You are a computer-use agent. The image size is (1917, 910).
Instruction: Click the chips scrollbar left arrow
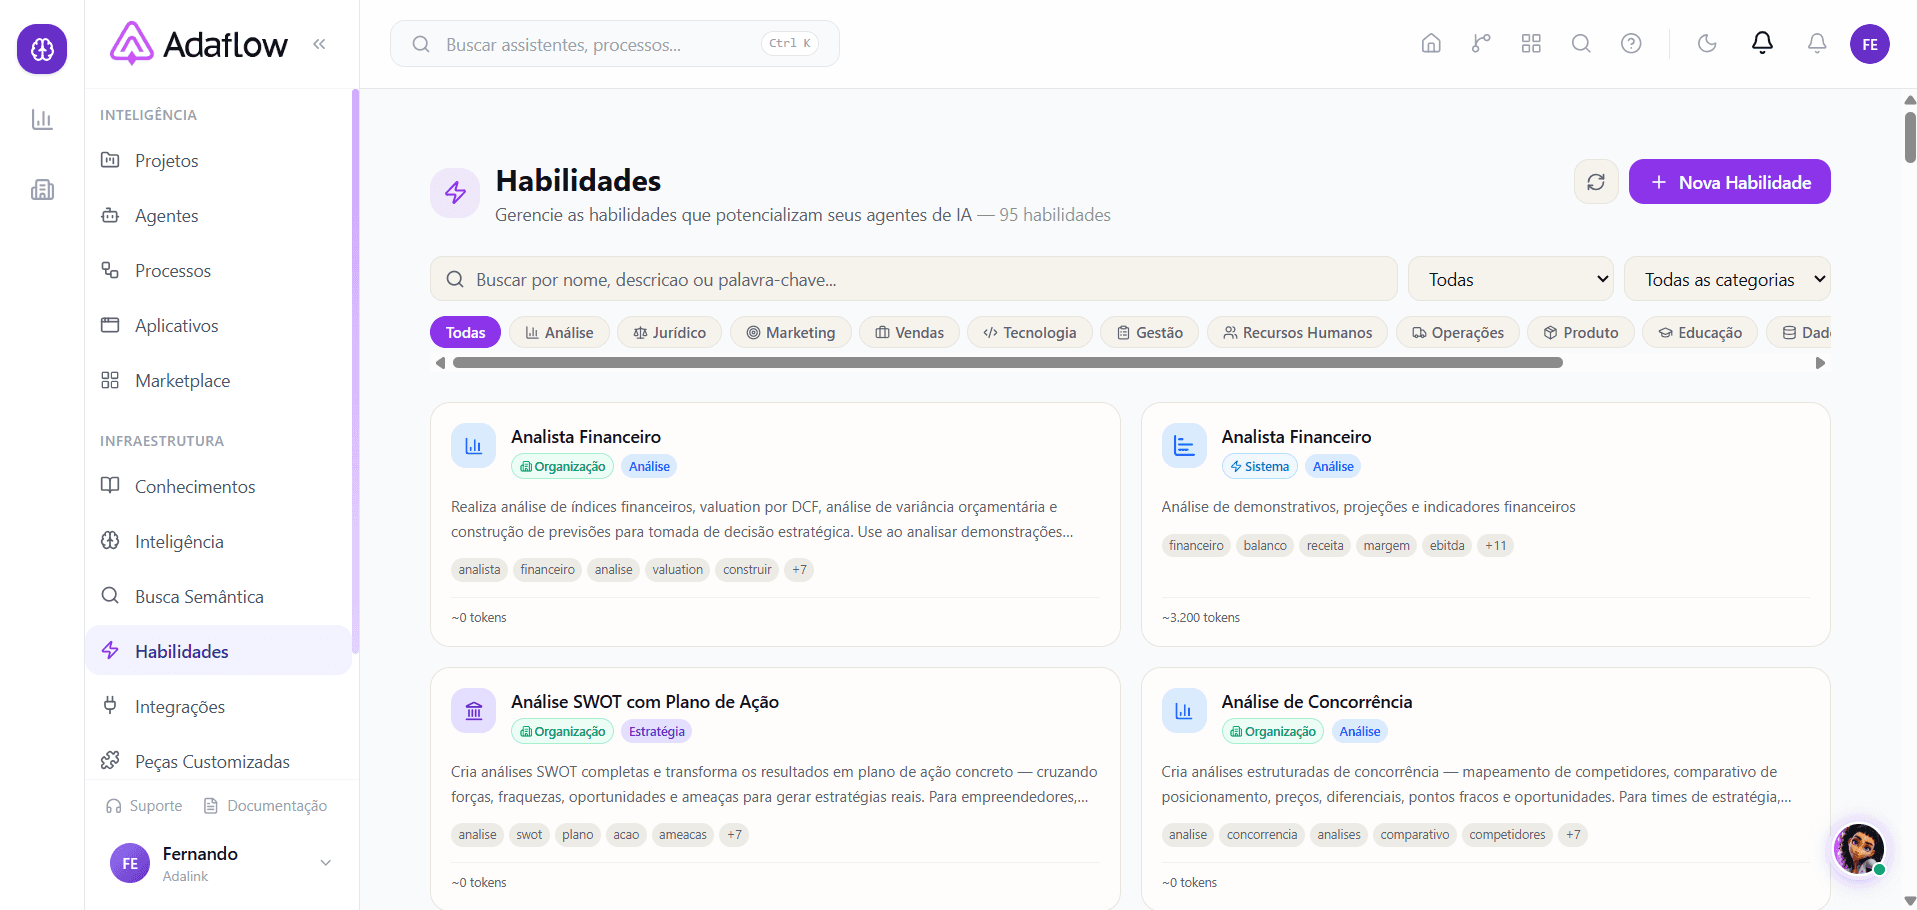click(440, 363)
